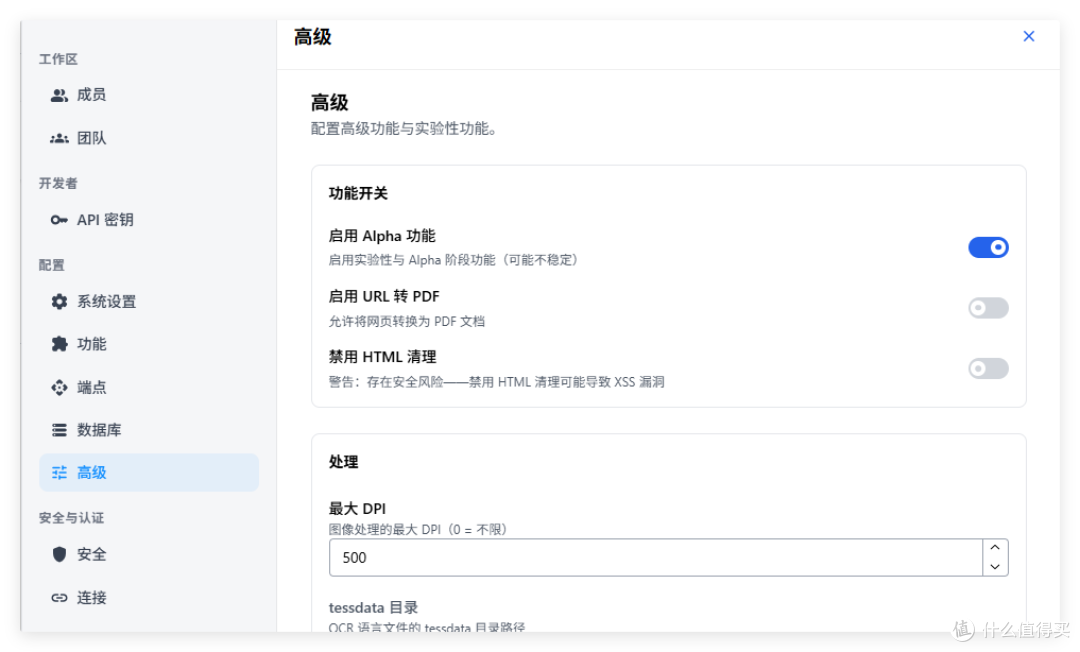Select the highlighted 高级 sidebar item
This screenshot has width=1080, height=652.
[149, 473]
